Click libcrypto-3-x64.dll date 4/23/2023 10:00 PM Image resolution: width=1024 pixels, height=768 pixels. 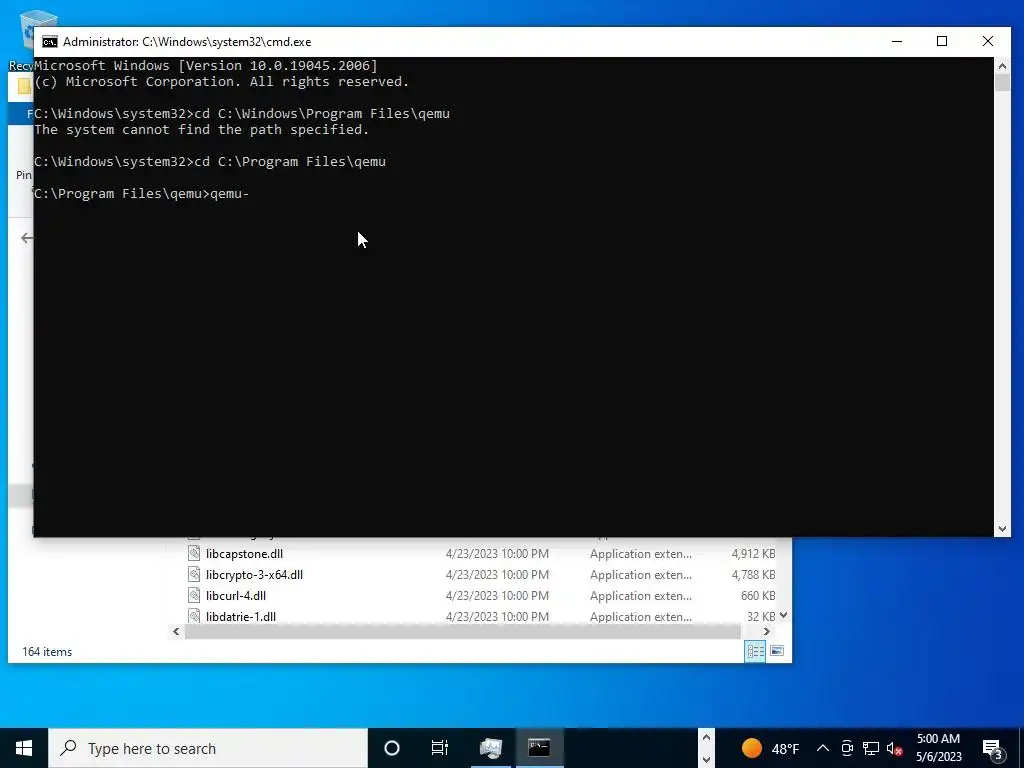pos(497,575)
